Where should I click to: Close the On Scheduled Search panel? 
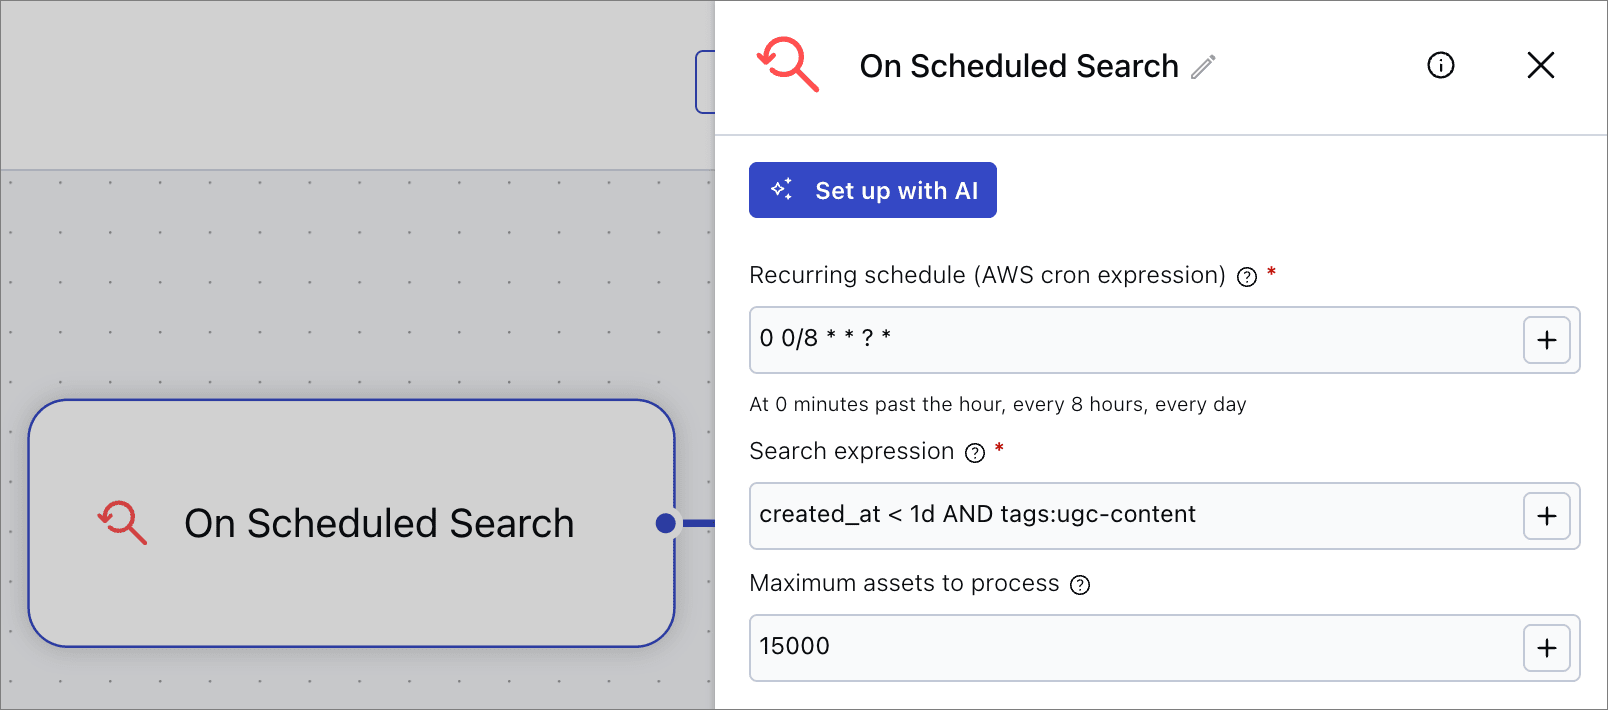1540,66
